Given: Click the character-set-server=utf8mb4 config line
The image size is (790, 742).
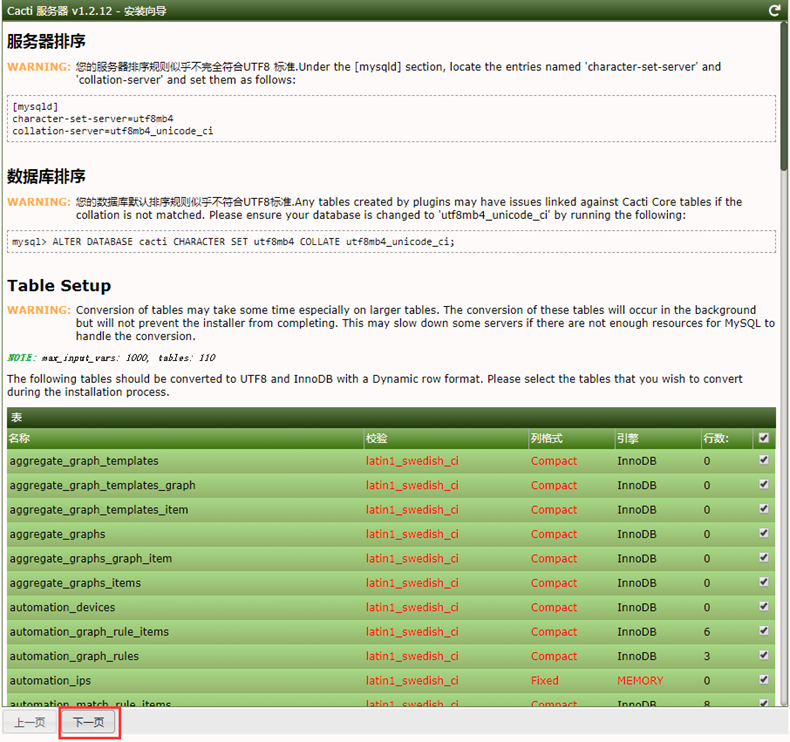Looking at the screenshot, I should coord(93,119).
